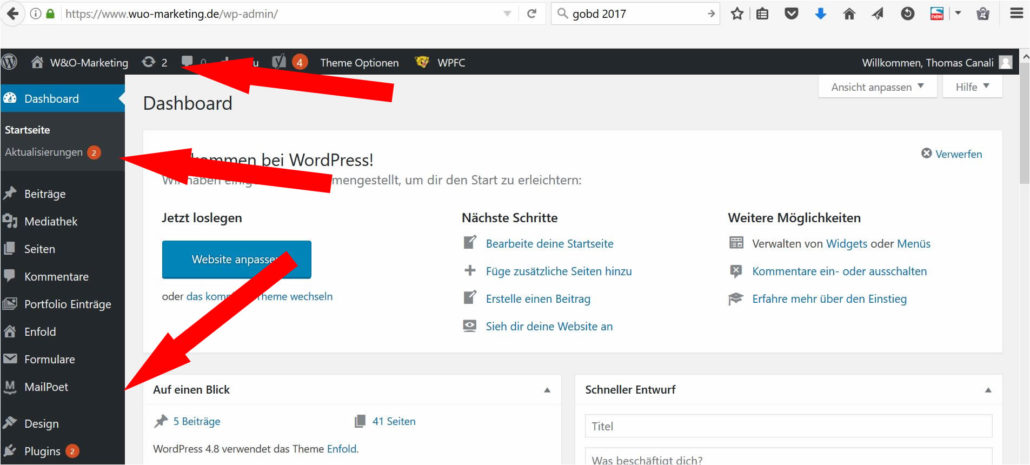Select Startseite submenu item

tap(28, 130)
